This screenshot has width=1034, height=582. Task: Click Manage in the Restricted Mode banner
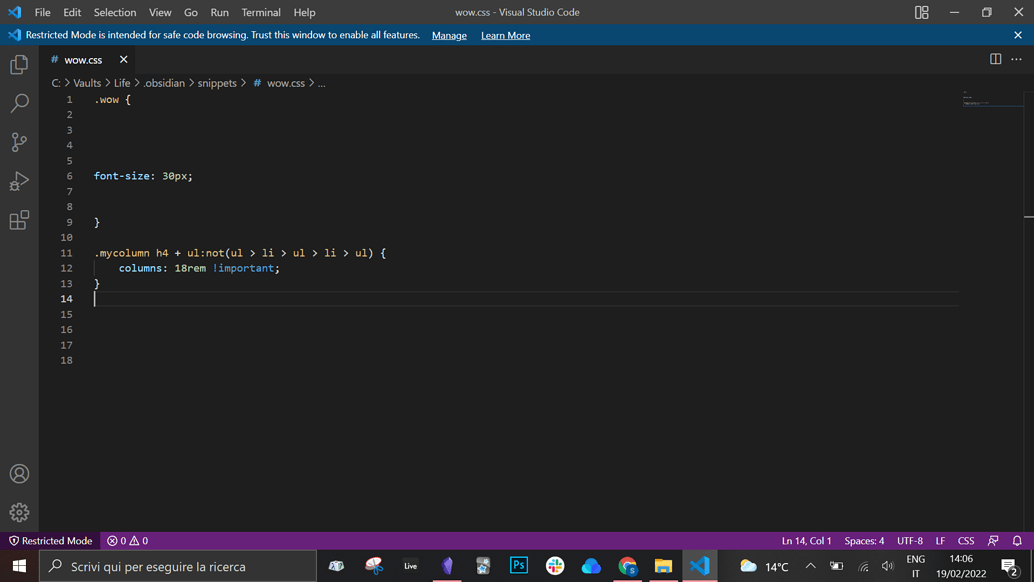pos(449,34)
